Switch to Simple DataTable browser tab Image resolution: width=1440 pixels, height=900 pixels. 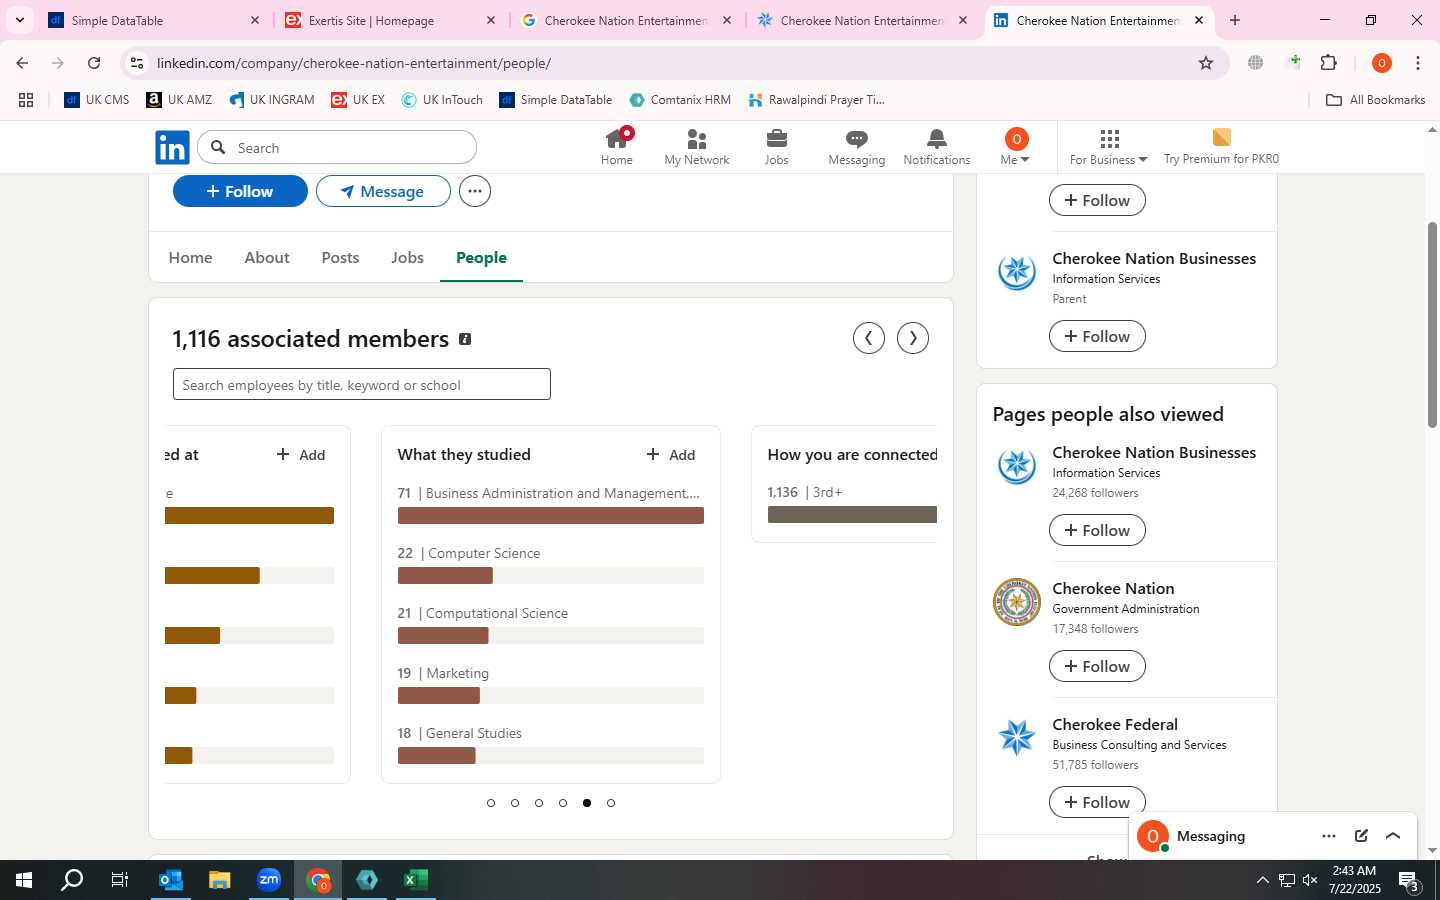tap(153, 20)
